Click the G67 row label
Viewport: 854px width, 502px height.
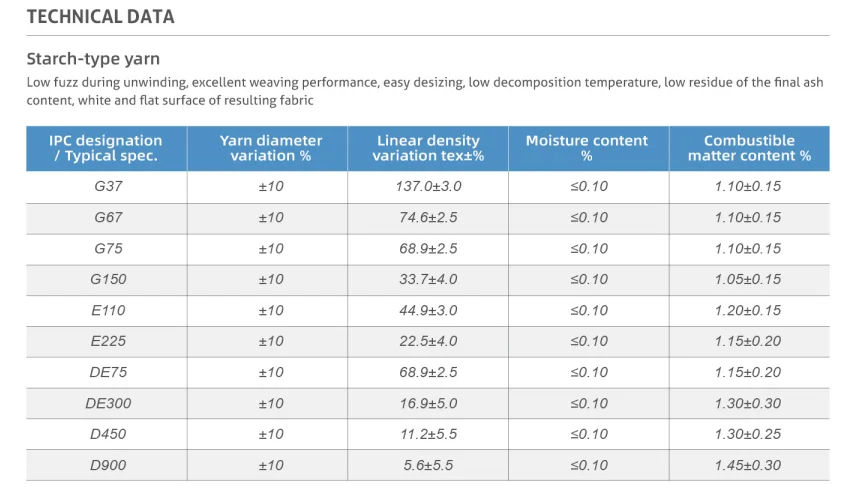tap(108, 217)
